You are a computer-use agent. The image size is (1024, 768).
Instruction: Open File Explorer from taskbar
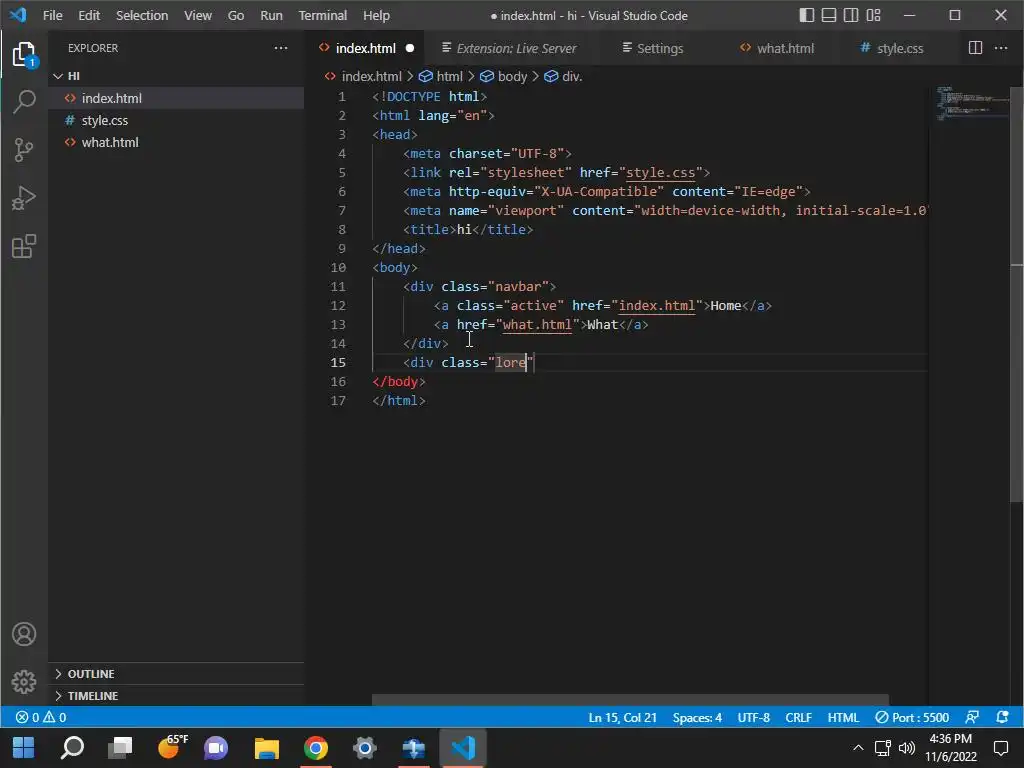[x=266, y=748]
